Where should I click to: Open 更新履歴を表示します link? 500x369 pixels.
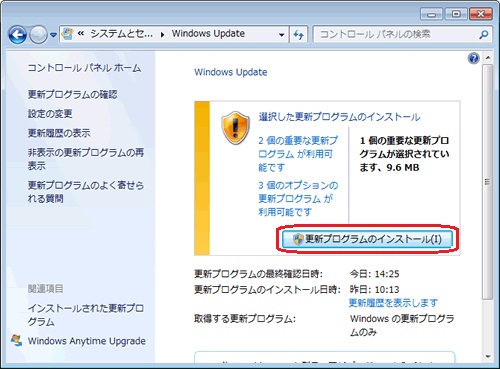393,303
